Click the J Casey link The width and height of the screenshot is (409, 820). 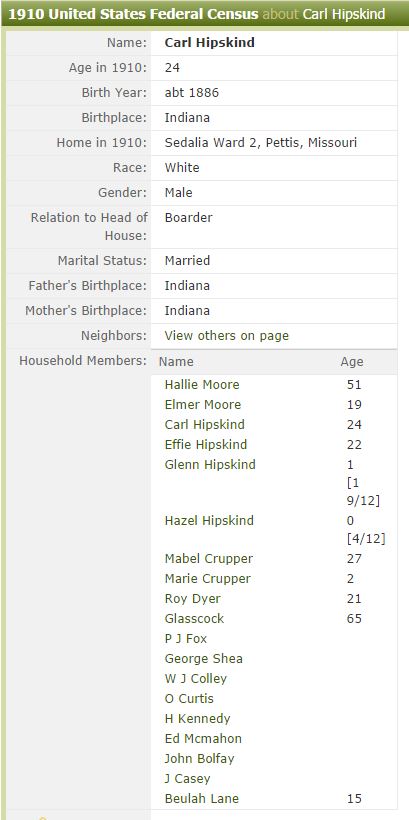pyautogui.click(x=187, y=779)
